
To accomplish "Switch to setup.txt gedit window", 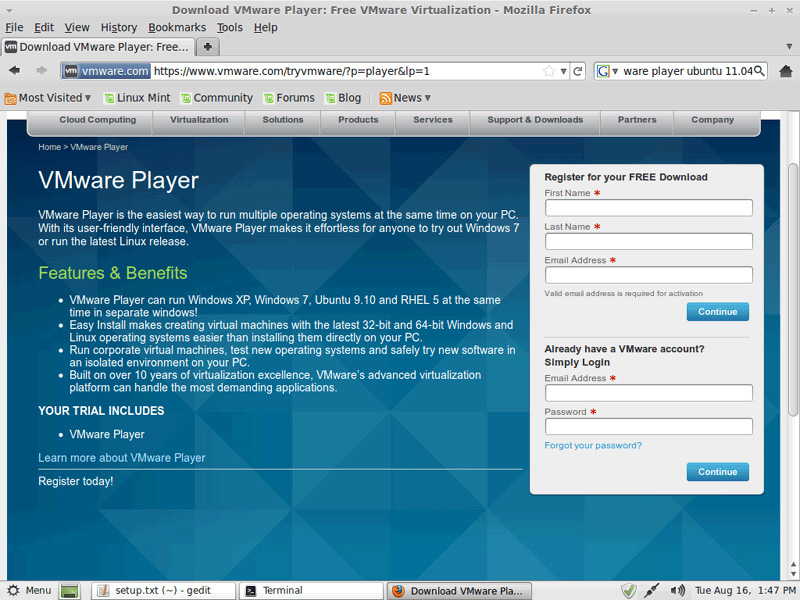I will tap(163, 591).
